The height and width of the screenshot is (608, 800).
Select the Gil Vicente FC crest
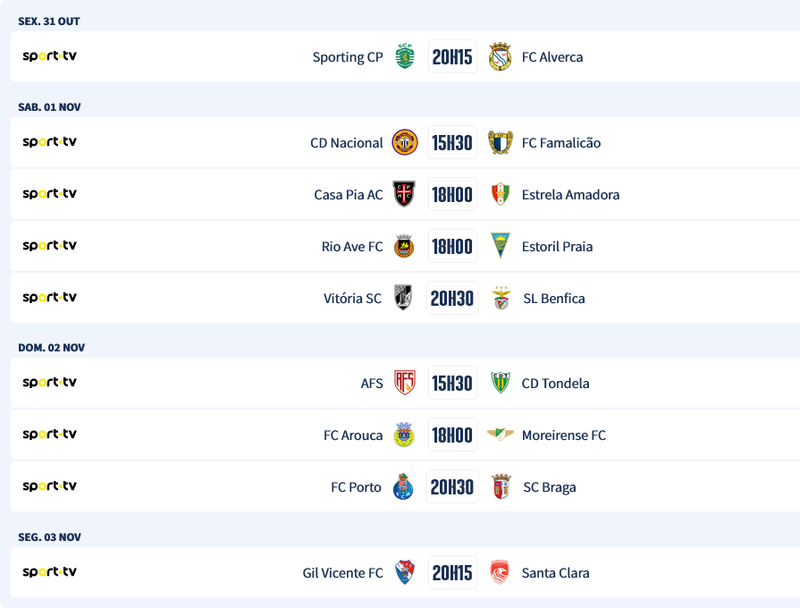404,573
